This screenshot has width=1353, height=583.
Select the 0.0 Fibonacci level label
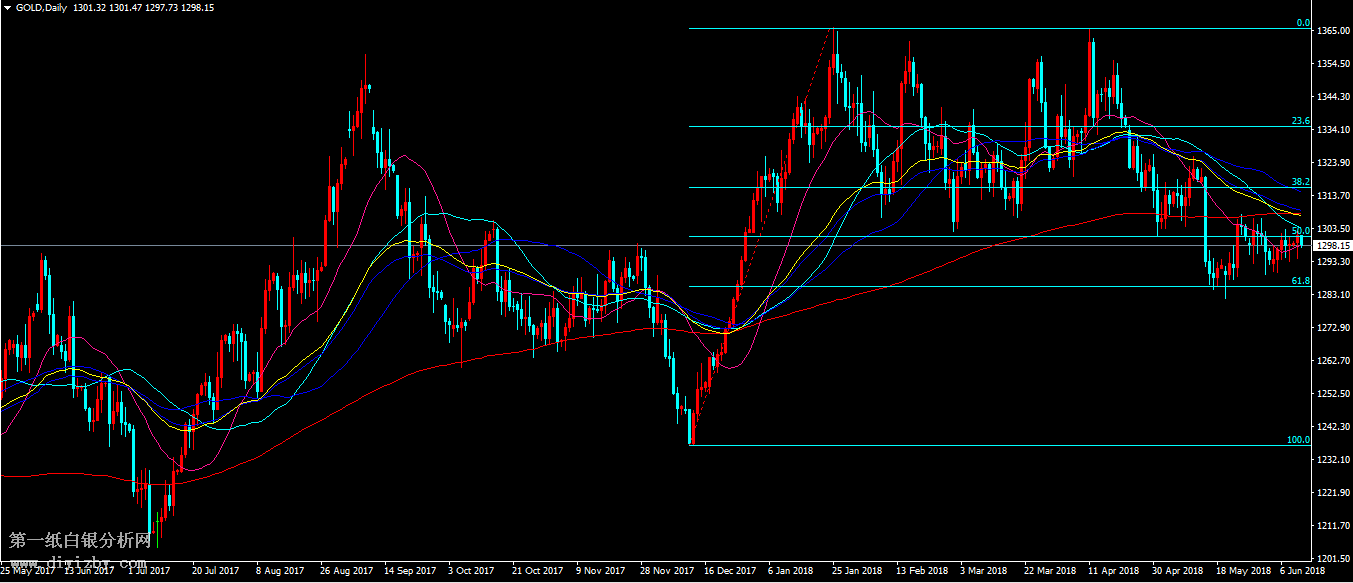coord(1303,23)
